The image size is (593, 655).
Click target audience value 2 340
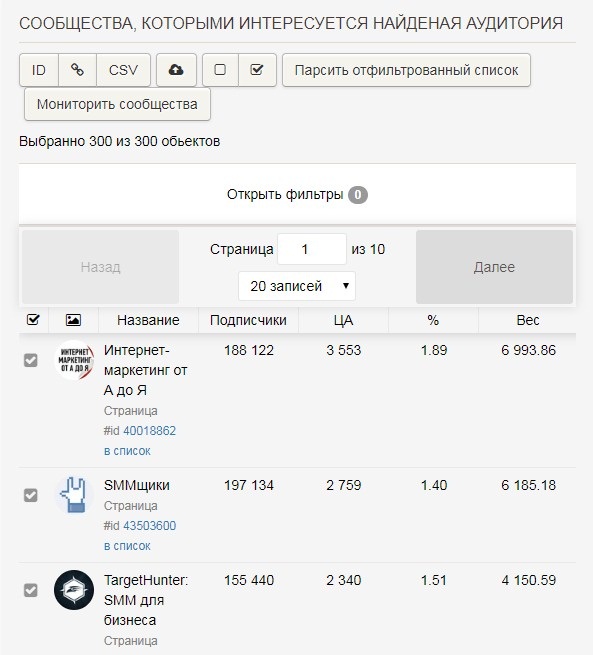point(344,580)
